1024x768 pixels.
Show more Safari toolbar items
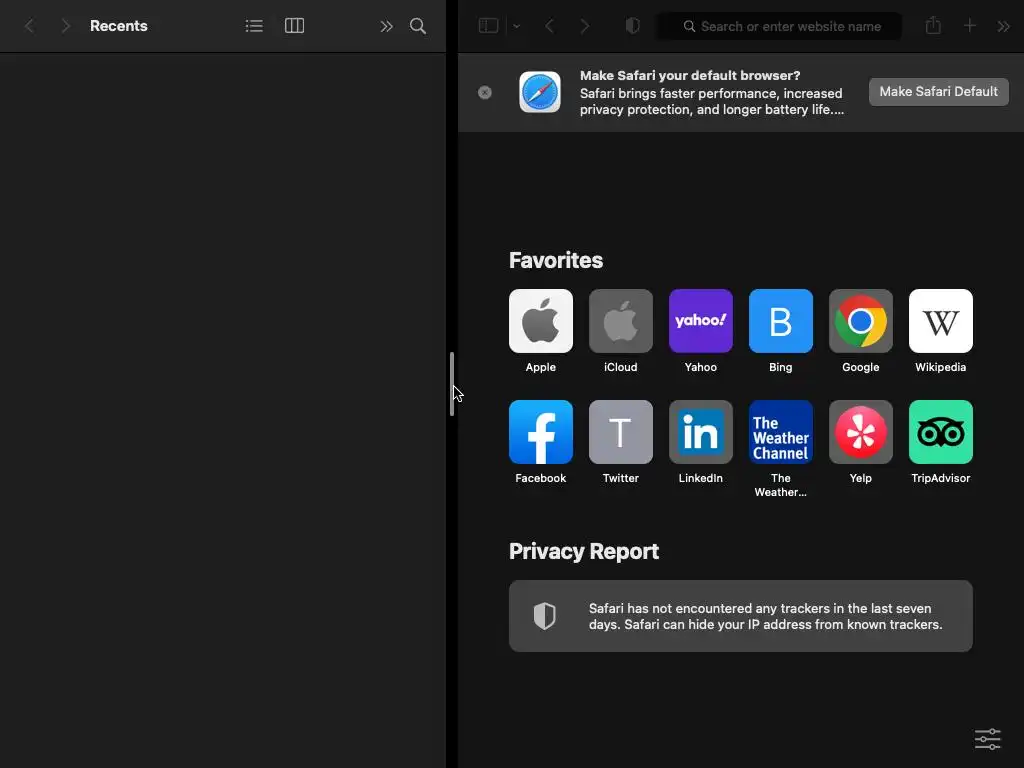1004,26
